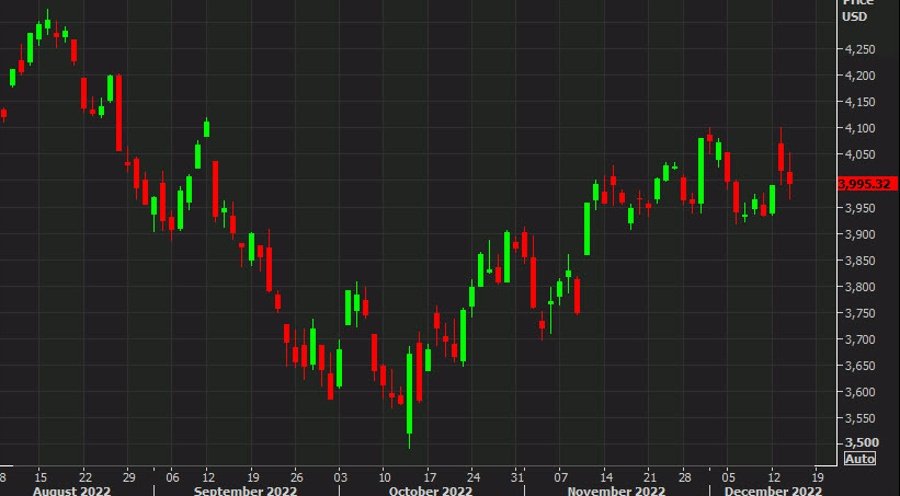
Task: Select the 3,600 price level label
Action: click(x=860, y=393)
